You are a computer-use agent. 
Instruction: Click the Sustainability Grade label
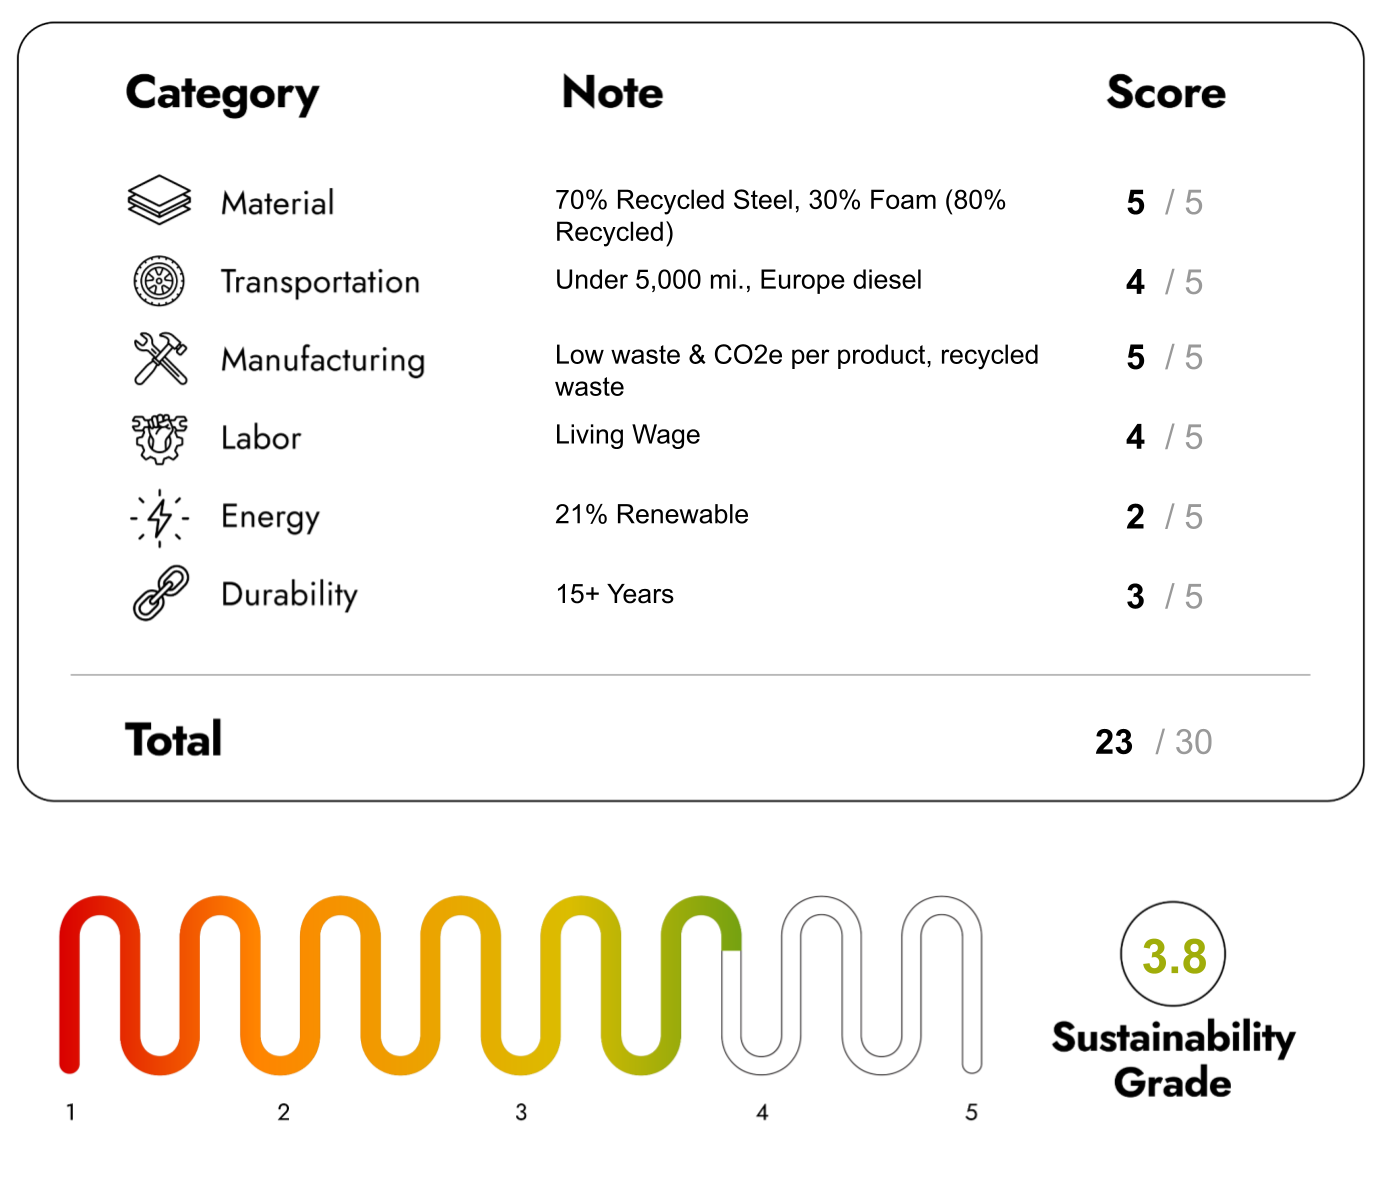(1172, 1060)
